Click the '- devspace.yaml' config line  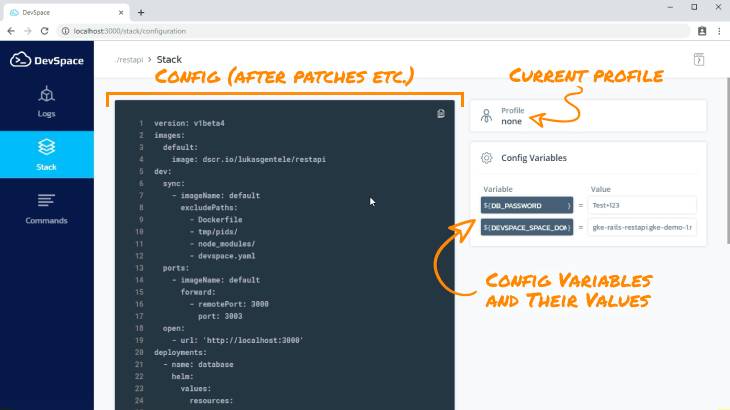[223, 256]
